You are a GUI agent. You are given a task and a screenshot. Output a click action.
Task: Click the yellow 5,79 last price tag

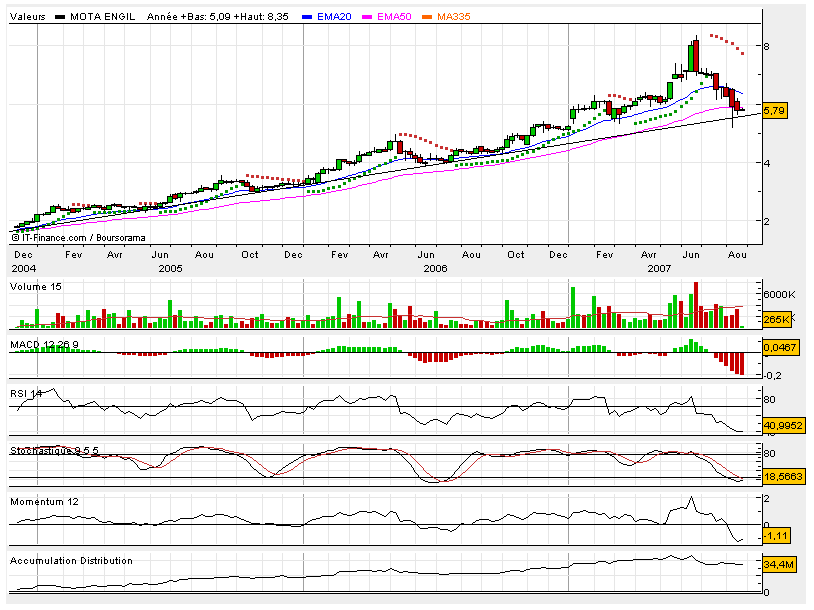tap(775, 111)
